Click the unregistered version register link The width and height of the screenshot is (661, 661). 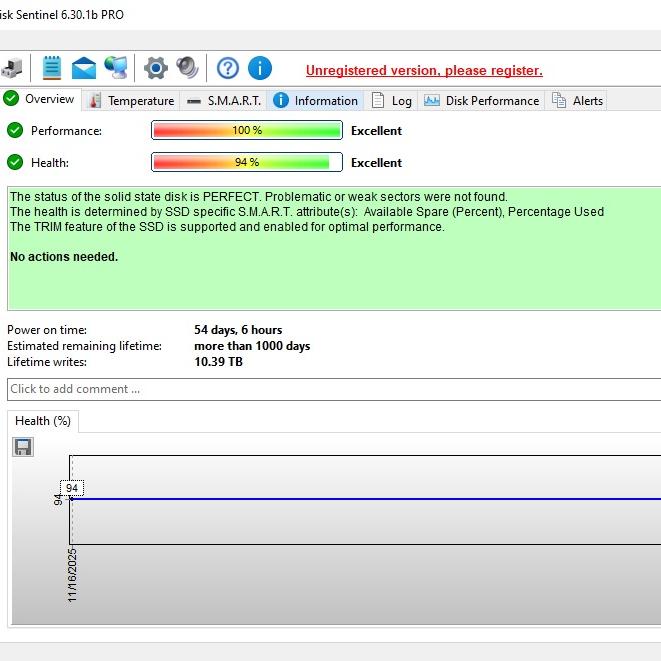(x=424, y=70)
